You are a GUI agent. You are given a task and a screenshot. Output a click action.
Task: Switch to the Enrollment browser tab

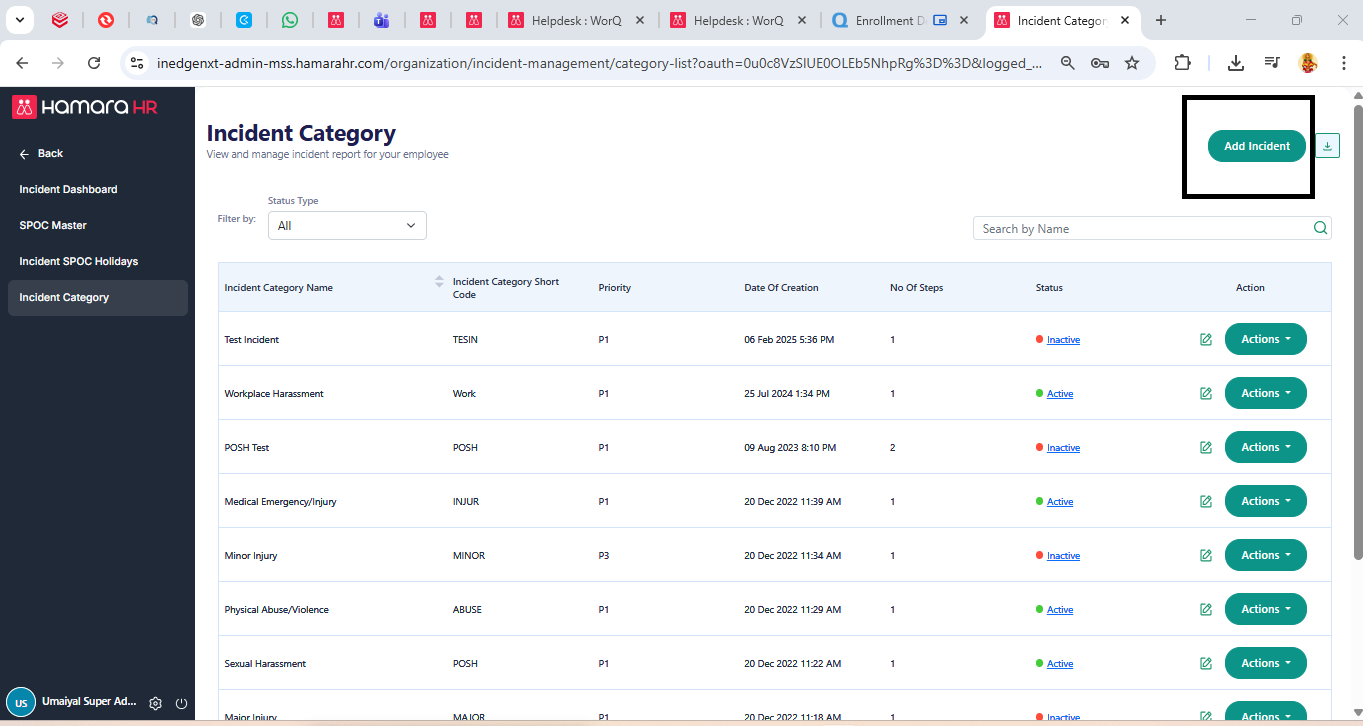pyautogui.click(x=900, y=20)
